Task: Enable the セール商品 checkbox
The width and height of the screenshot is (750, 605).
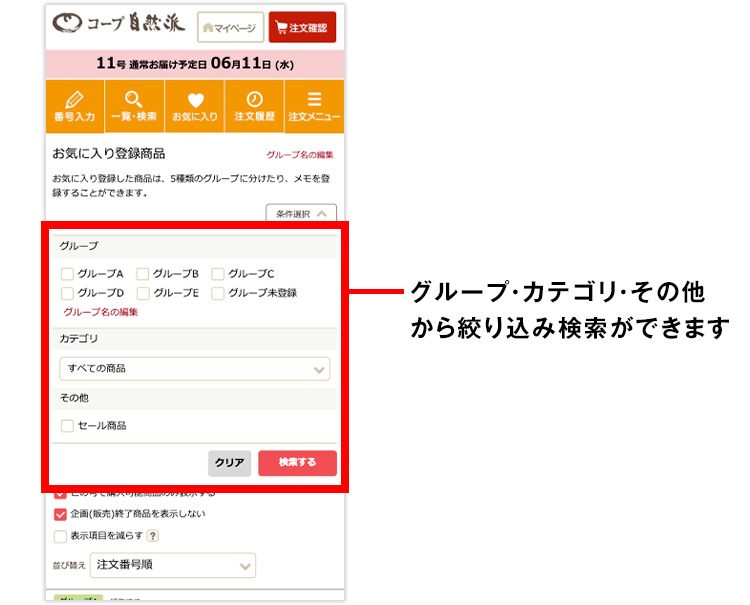Action: 67,425
